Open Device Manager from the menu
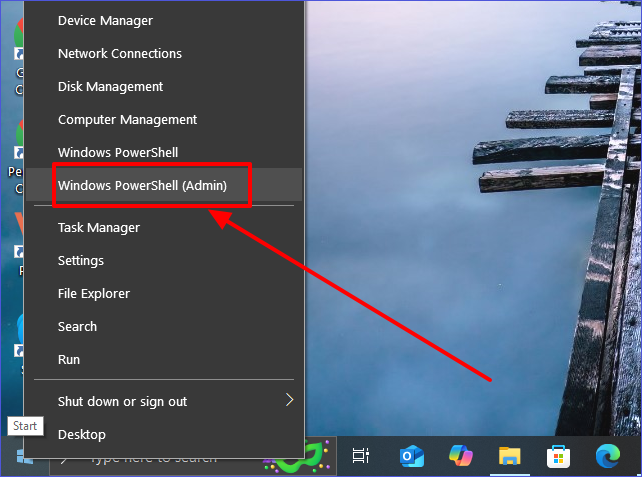Screen dimensions: 642x477 click(164, 20)
